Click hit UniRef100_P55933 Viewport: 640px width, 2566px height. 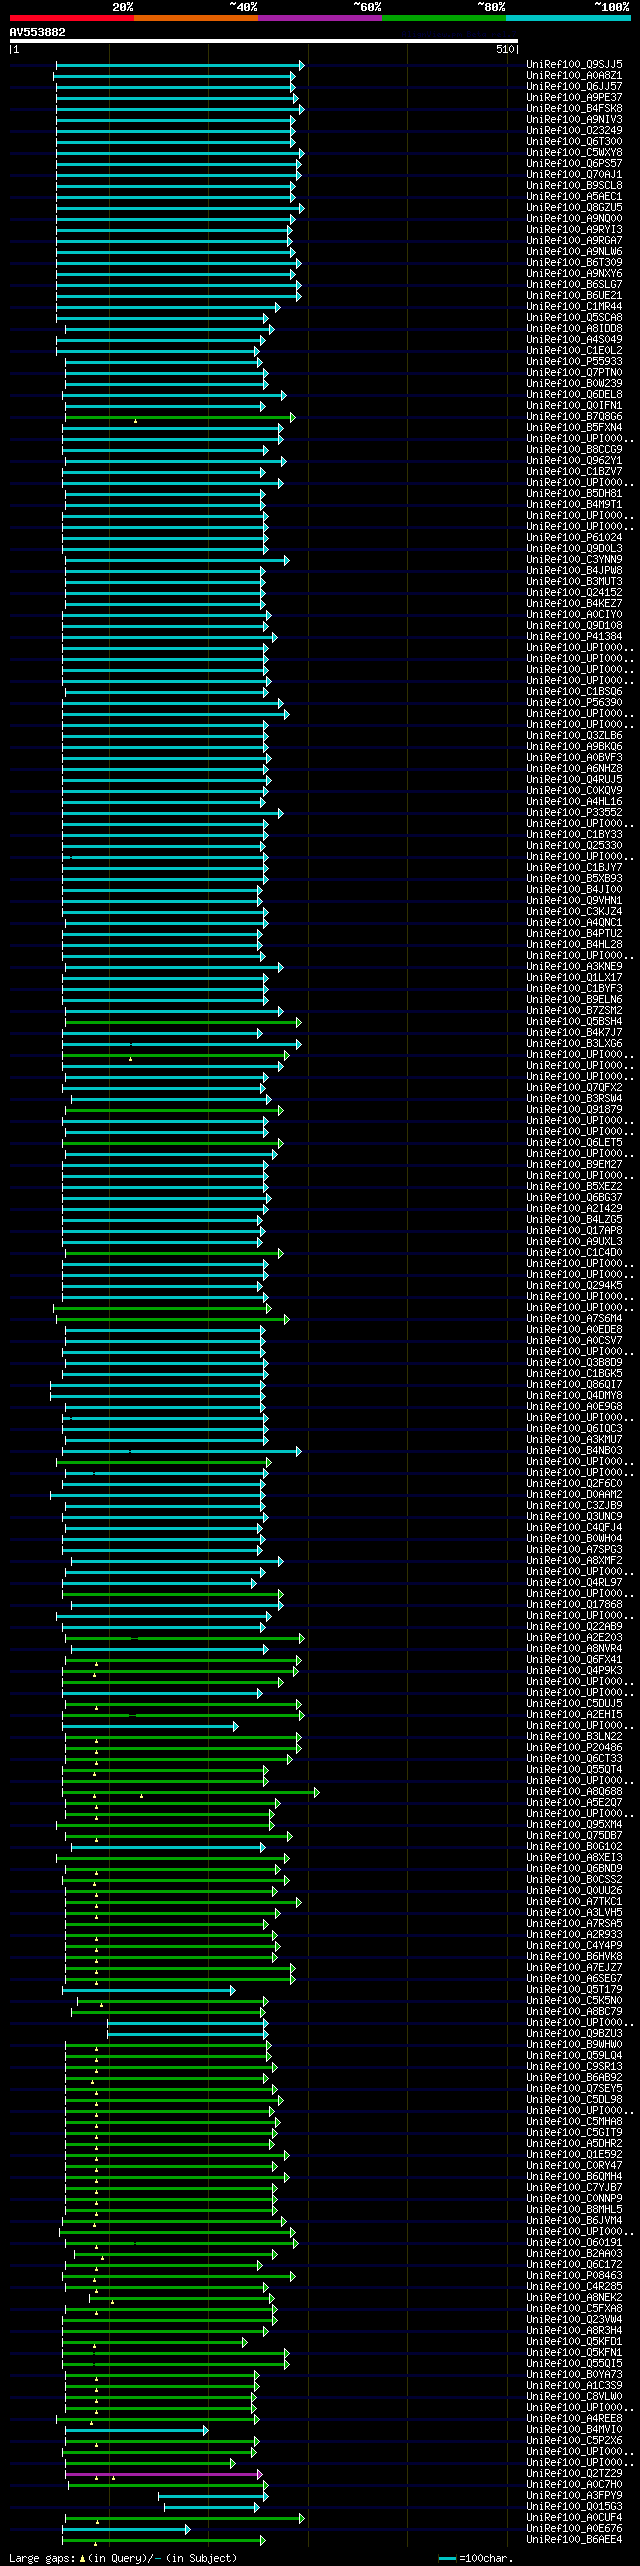point(574,362)
